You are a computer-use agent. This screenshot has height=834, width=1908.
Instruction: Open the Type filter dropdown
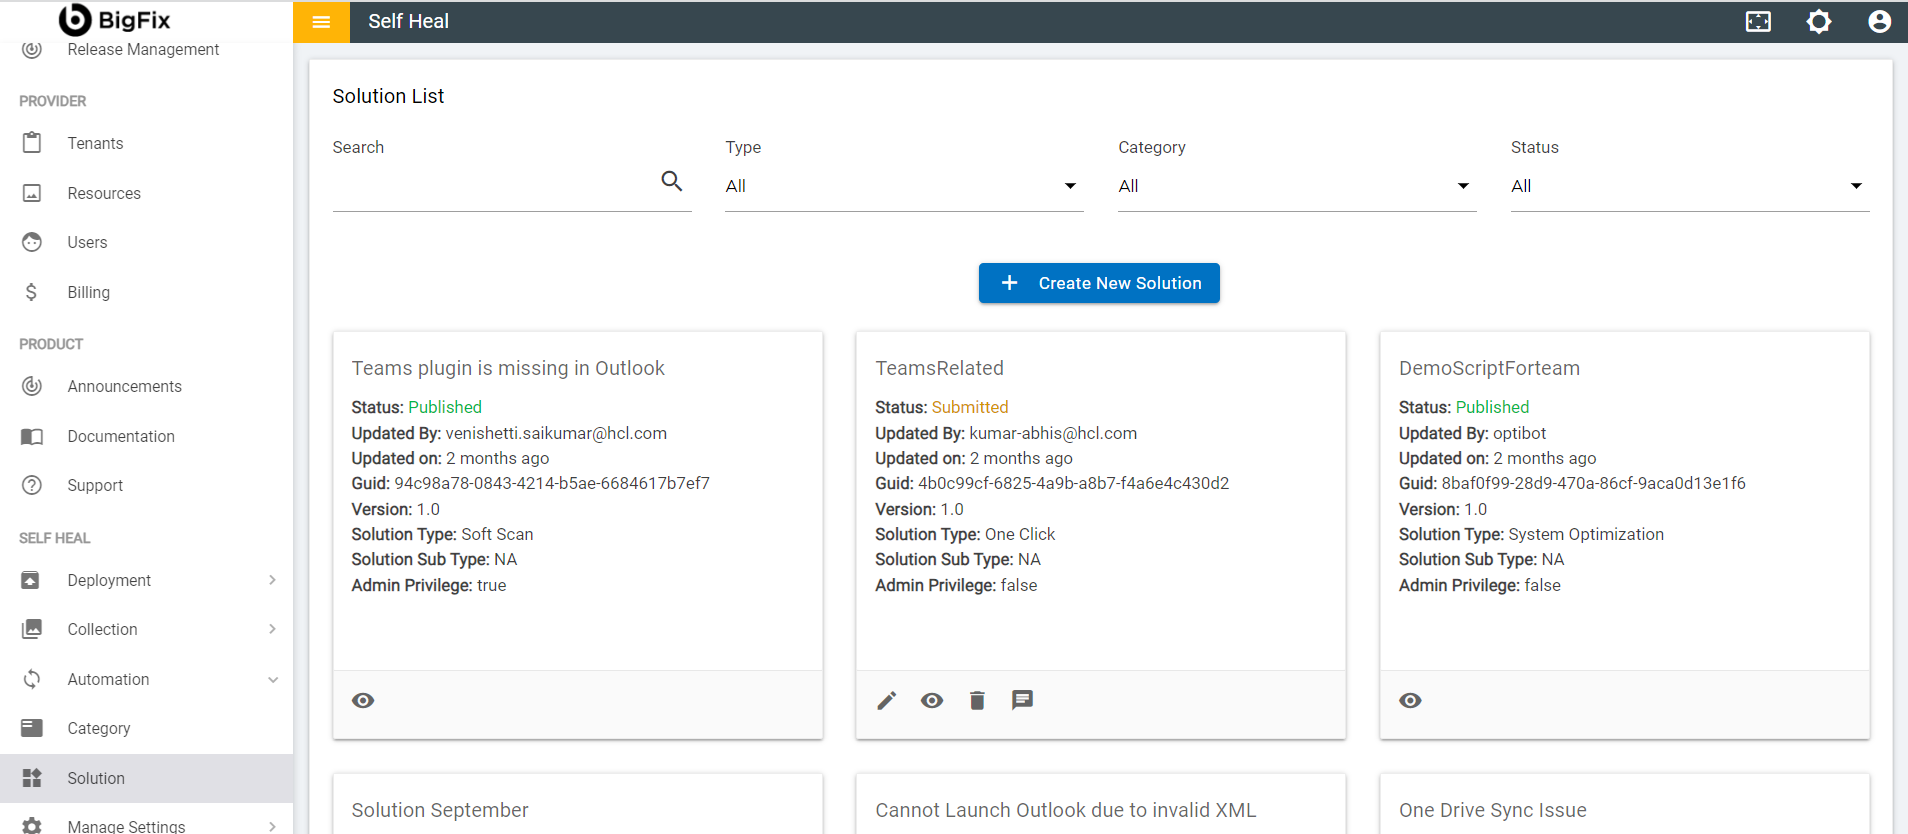point(903,186)
